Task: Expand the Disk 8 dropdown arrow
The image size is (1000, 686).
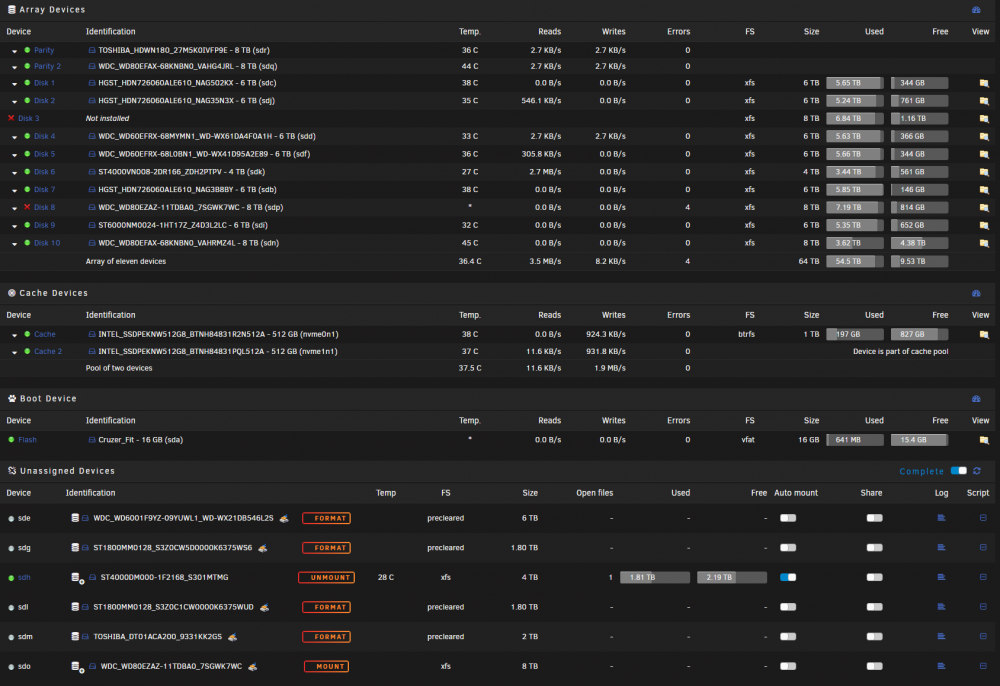Action: tap(15, 208)
